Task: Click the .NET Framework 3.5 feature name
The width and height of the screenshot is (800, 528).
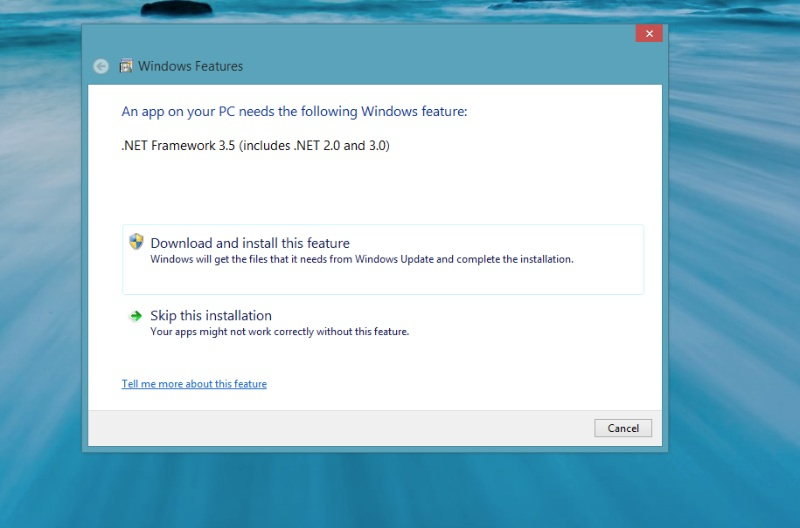Action: [255, 145]
